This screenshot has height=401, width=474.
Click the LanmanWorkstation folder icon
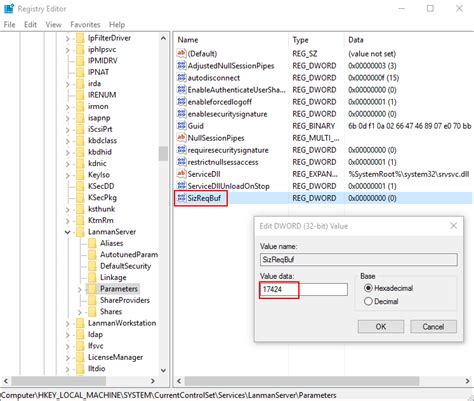80,323
